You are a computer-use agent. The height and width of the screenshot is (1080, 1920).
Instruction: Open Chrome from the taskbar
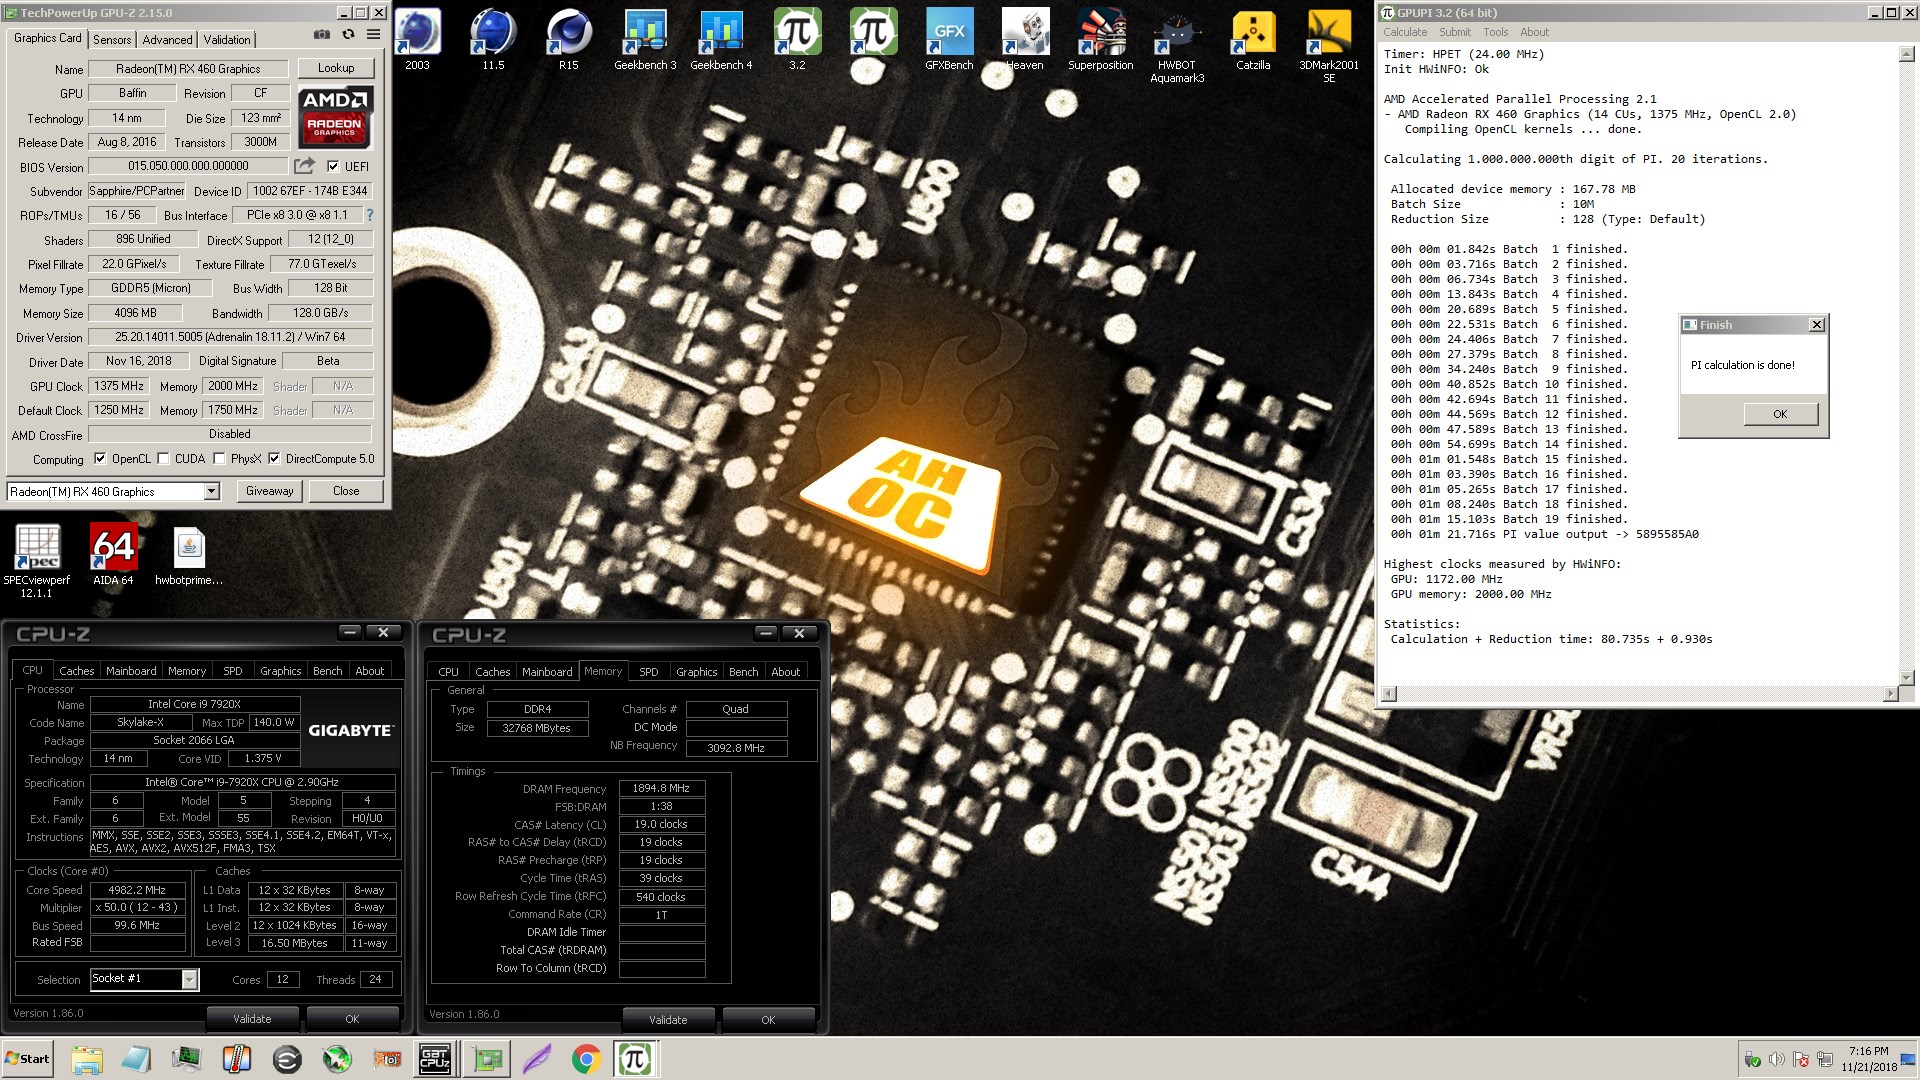586,1059
